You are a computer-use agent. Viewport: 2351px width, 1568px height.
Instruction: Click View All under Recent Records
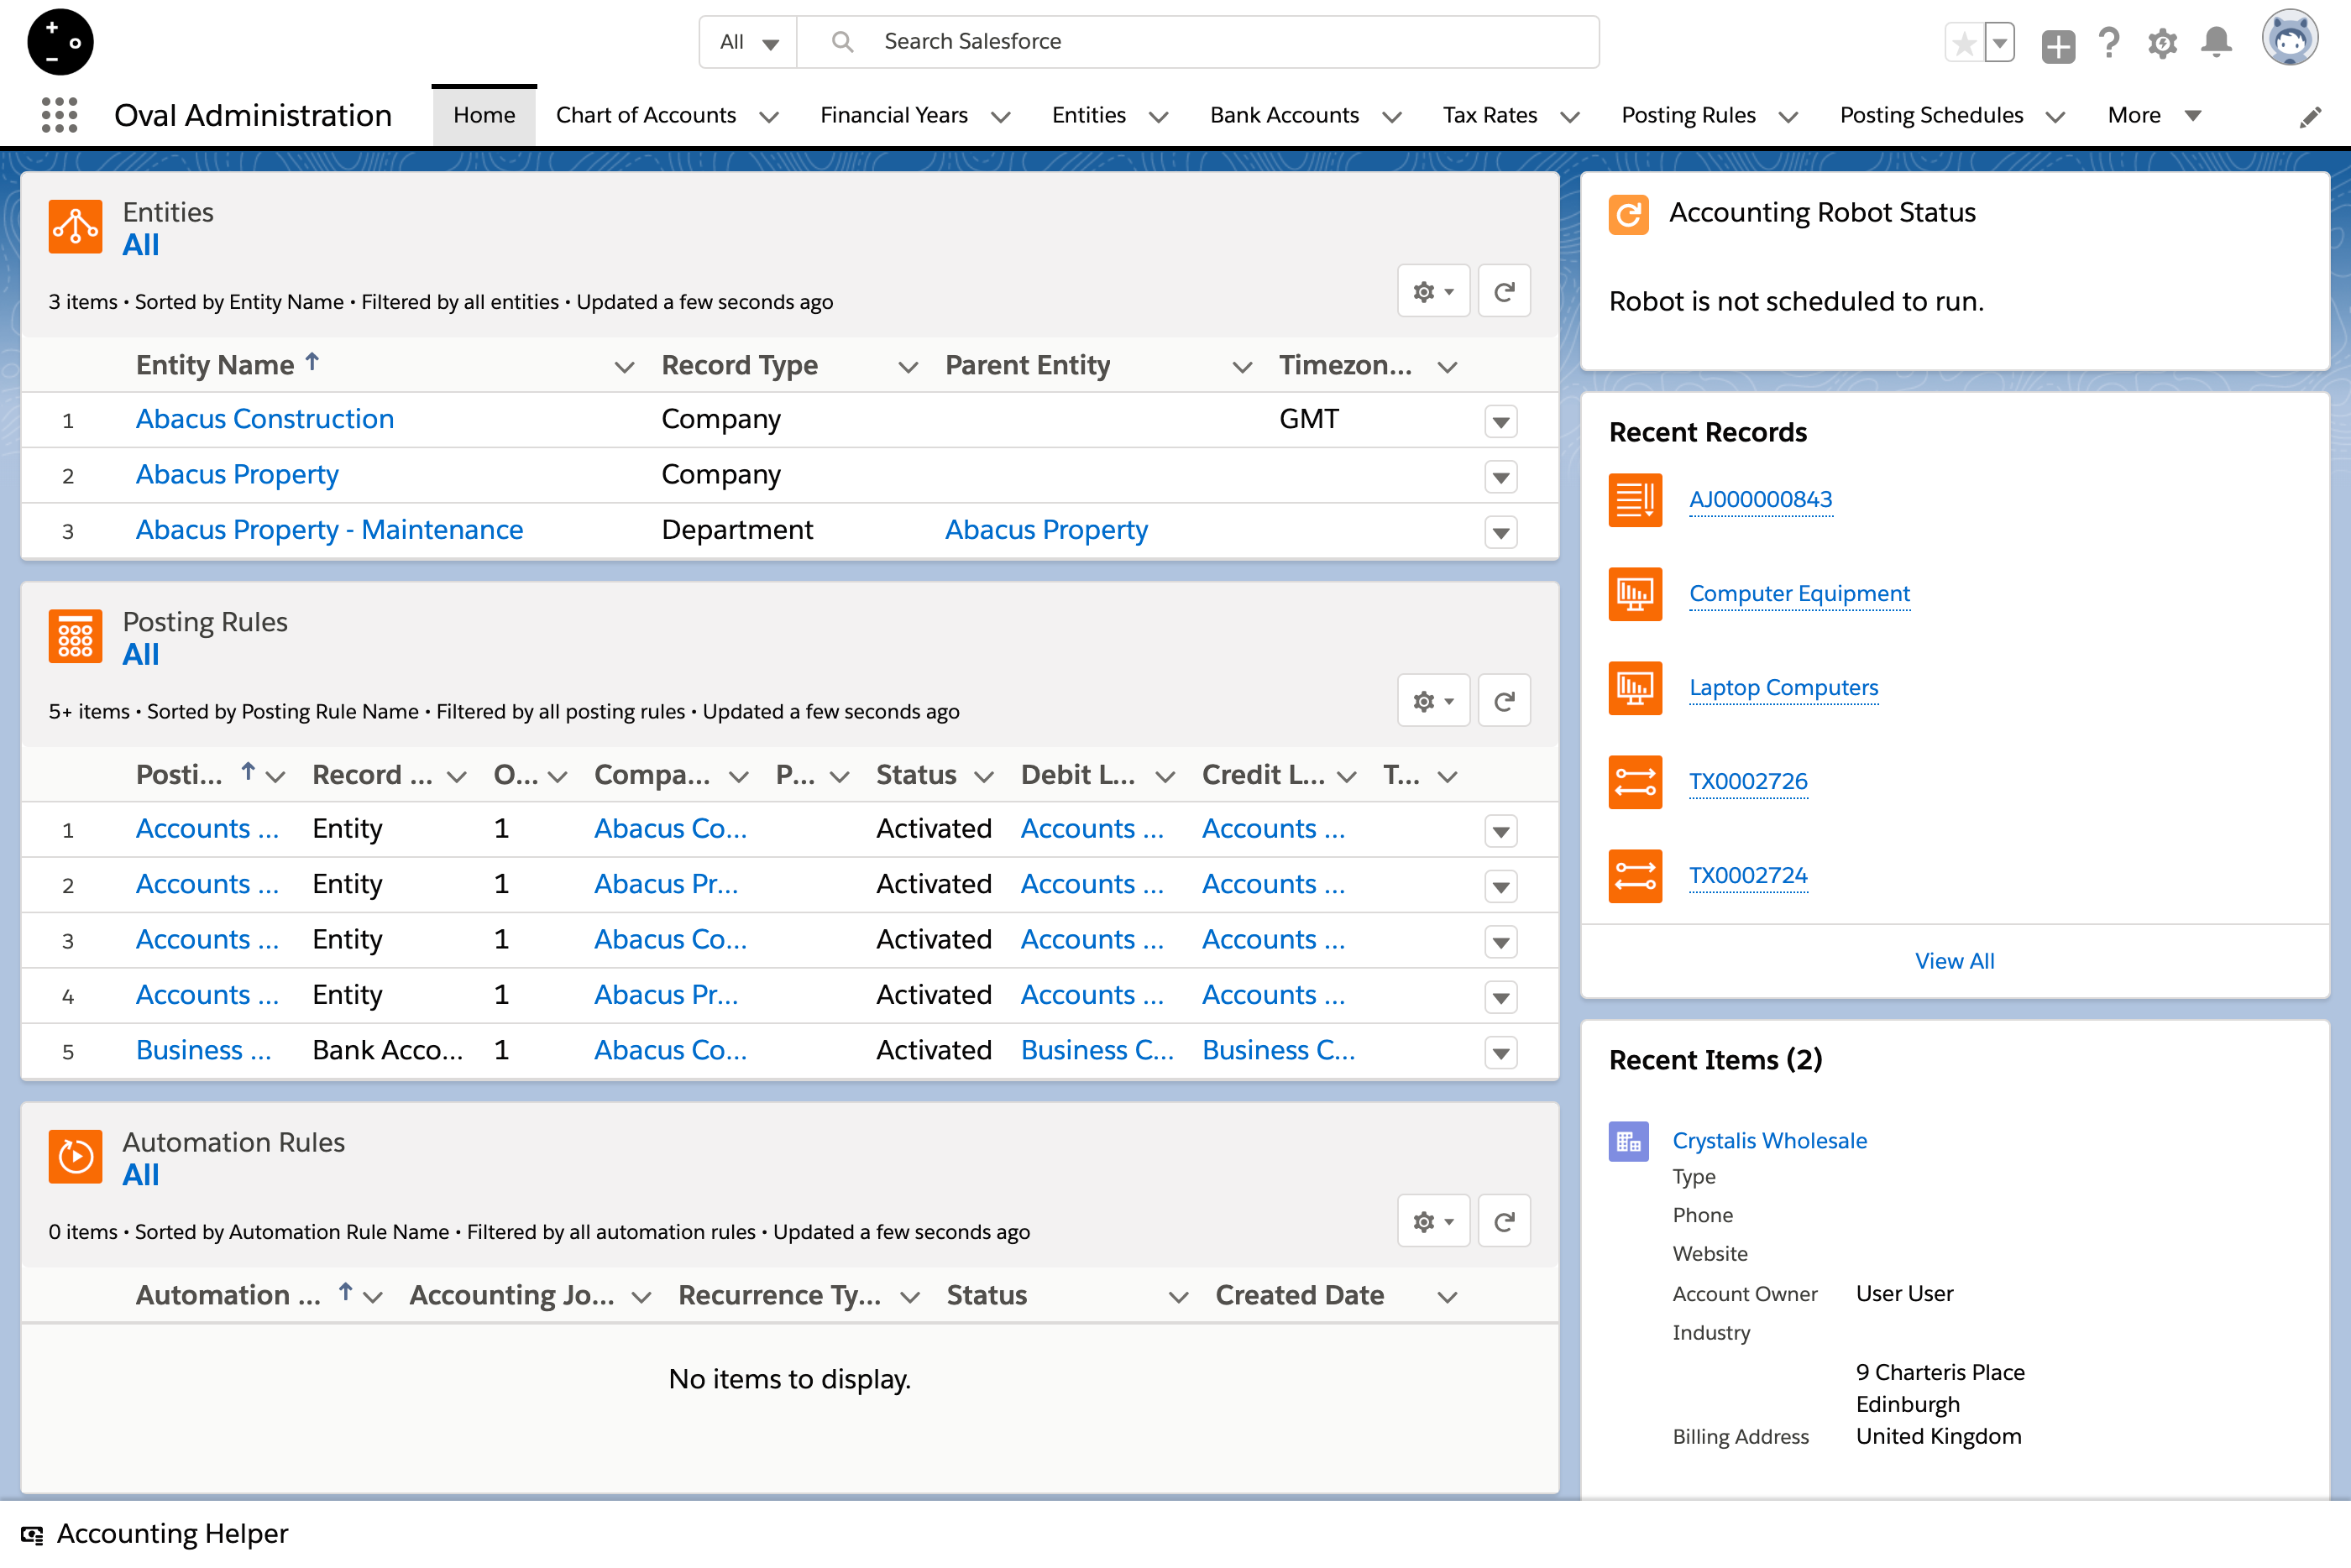tap(1954, 960)
